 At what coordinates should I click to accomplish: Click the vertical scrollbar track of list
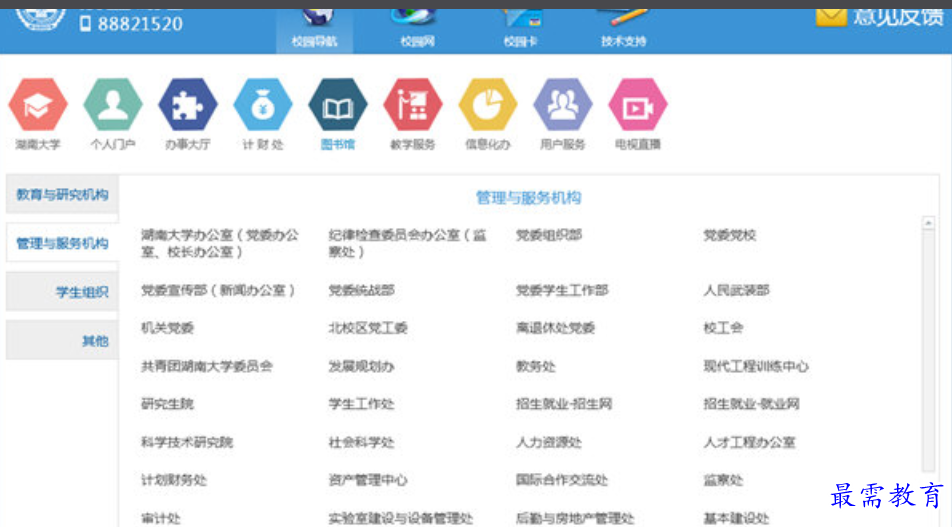coord(928,349)
